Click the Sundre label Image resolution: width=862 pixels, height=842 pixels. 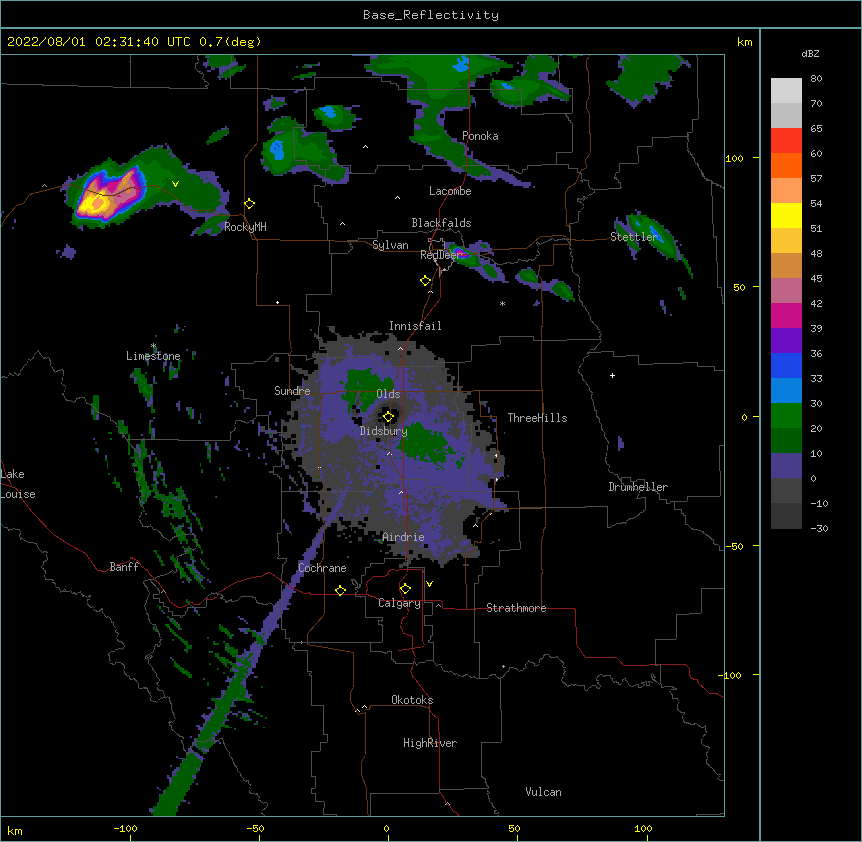[292, 391]
